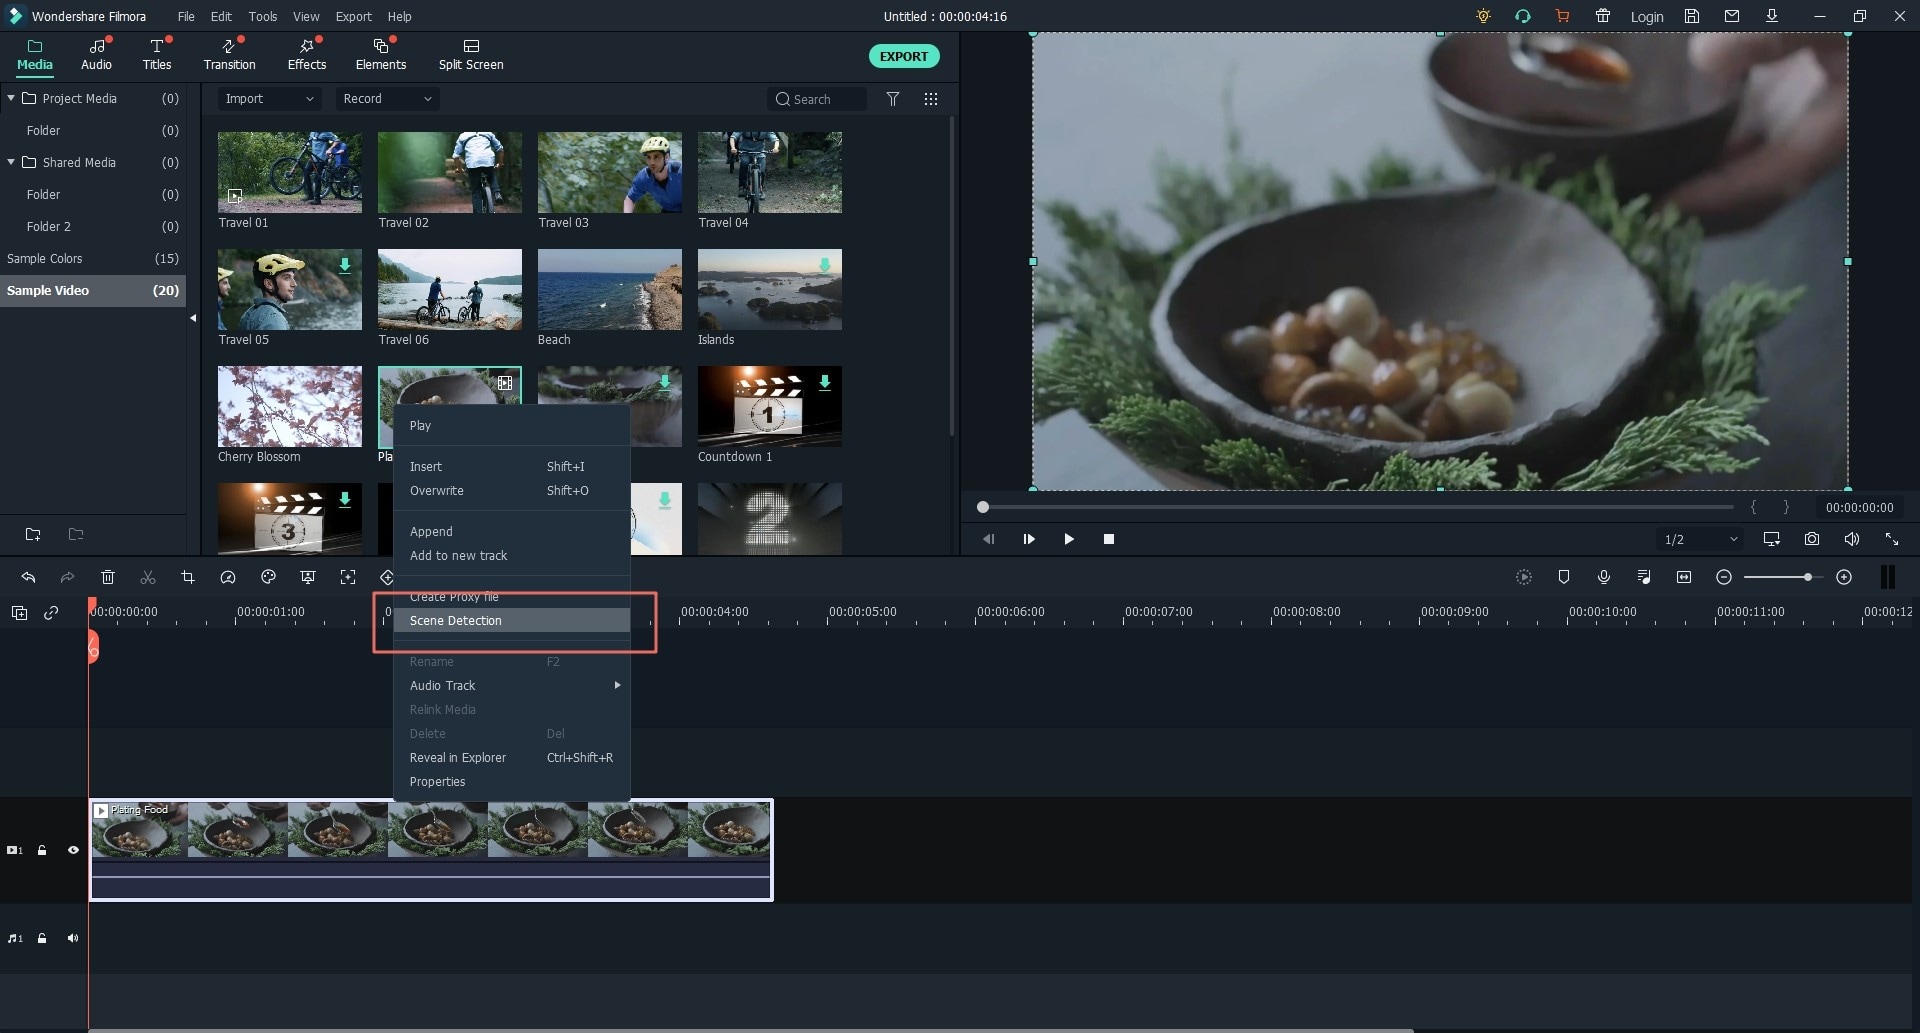Add a marker with the shield icon
This screenshot has height=1033, width=1920.
pyautogui.click(x=1564, y=577)
